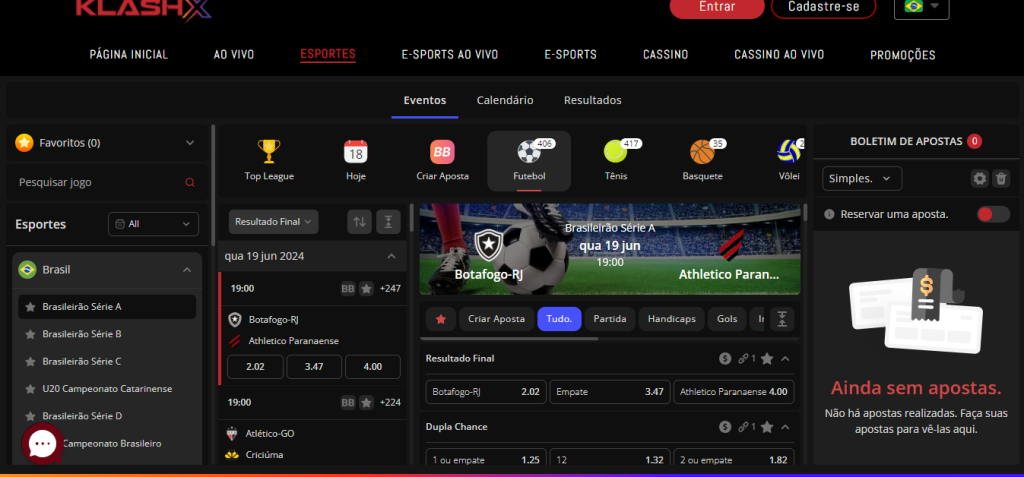This screenshot has width=1024, height=477.
Task: Click the Brasil flag icon in sidebar
Action: point(27,269)
